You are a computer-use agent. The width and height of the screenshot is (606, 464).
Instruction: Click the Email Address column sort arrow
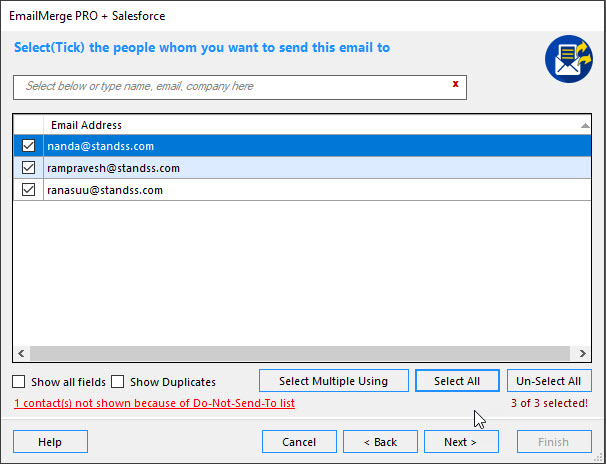585,126
